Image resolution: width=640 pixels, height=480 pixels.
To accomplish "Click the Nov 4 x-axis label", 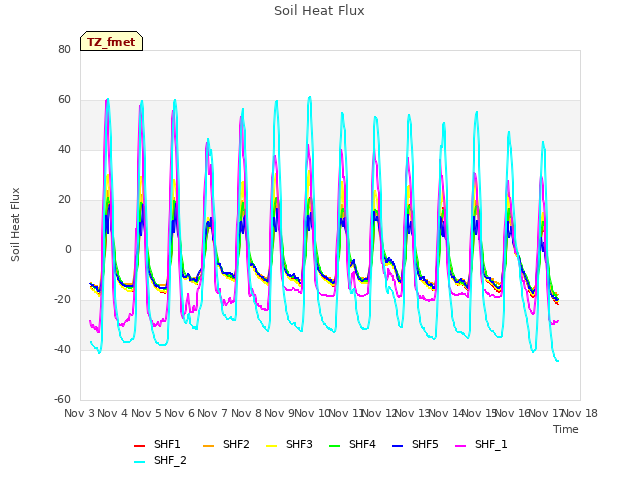I will click(113, 413).
